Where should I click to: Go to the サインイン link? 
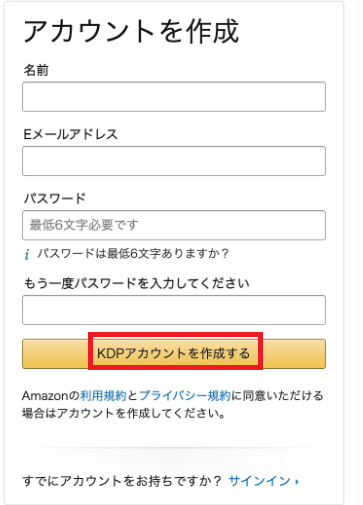click(259, 481)
